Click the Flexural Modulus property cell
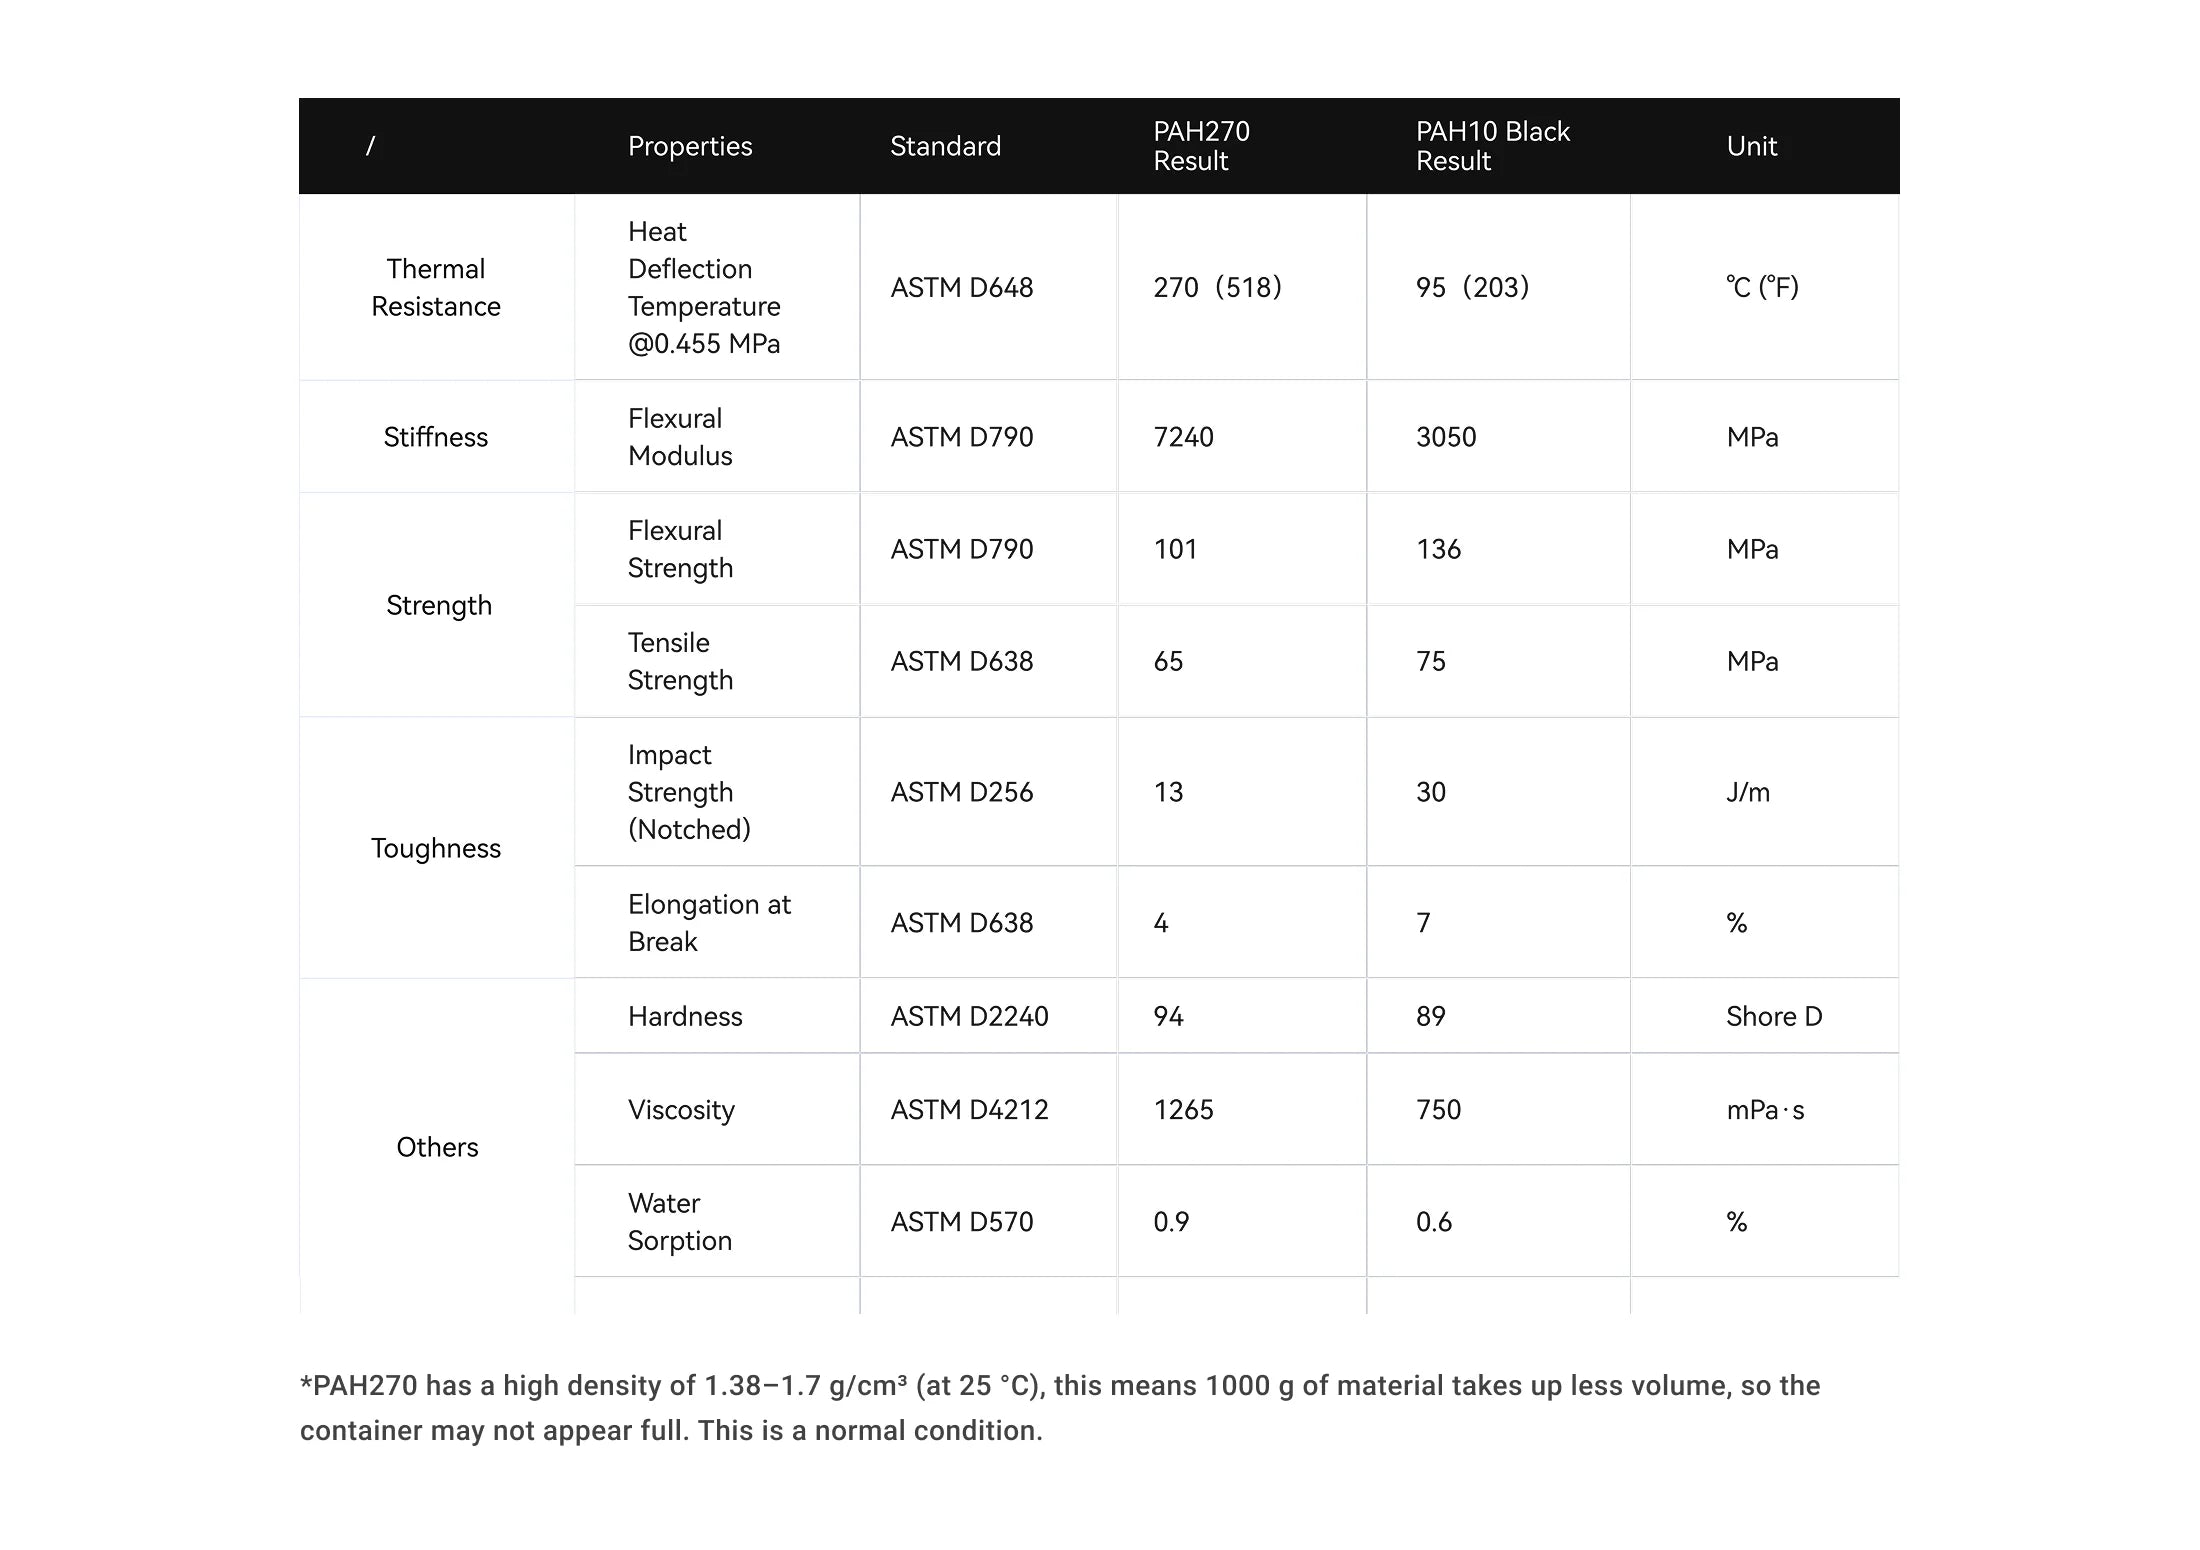This screenshot has height=1550, width=2200. (x=680, y=437)
